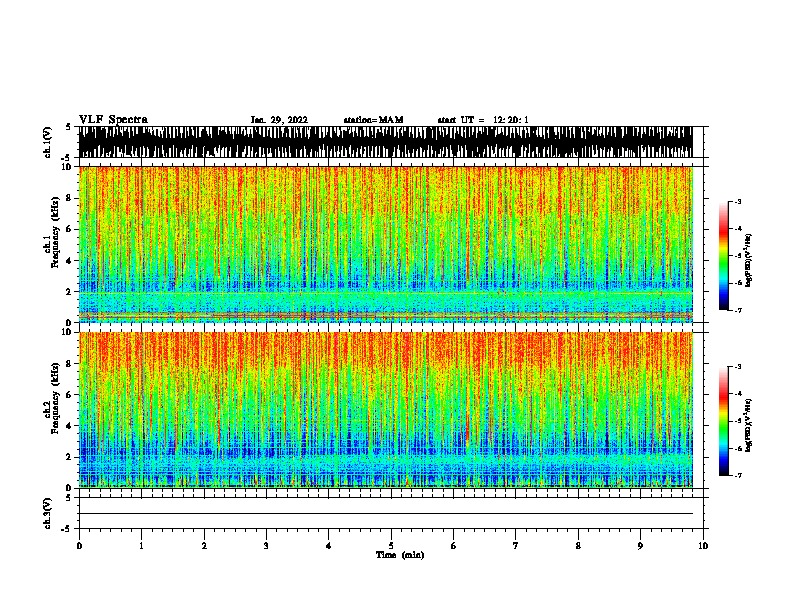Click the "-5" tick on the ch.3(V) axis

(x=66, y=529)
